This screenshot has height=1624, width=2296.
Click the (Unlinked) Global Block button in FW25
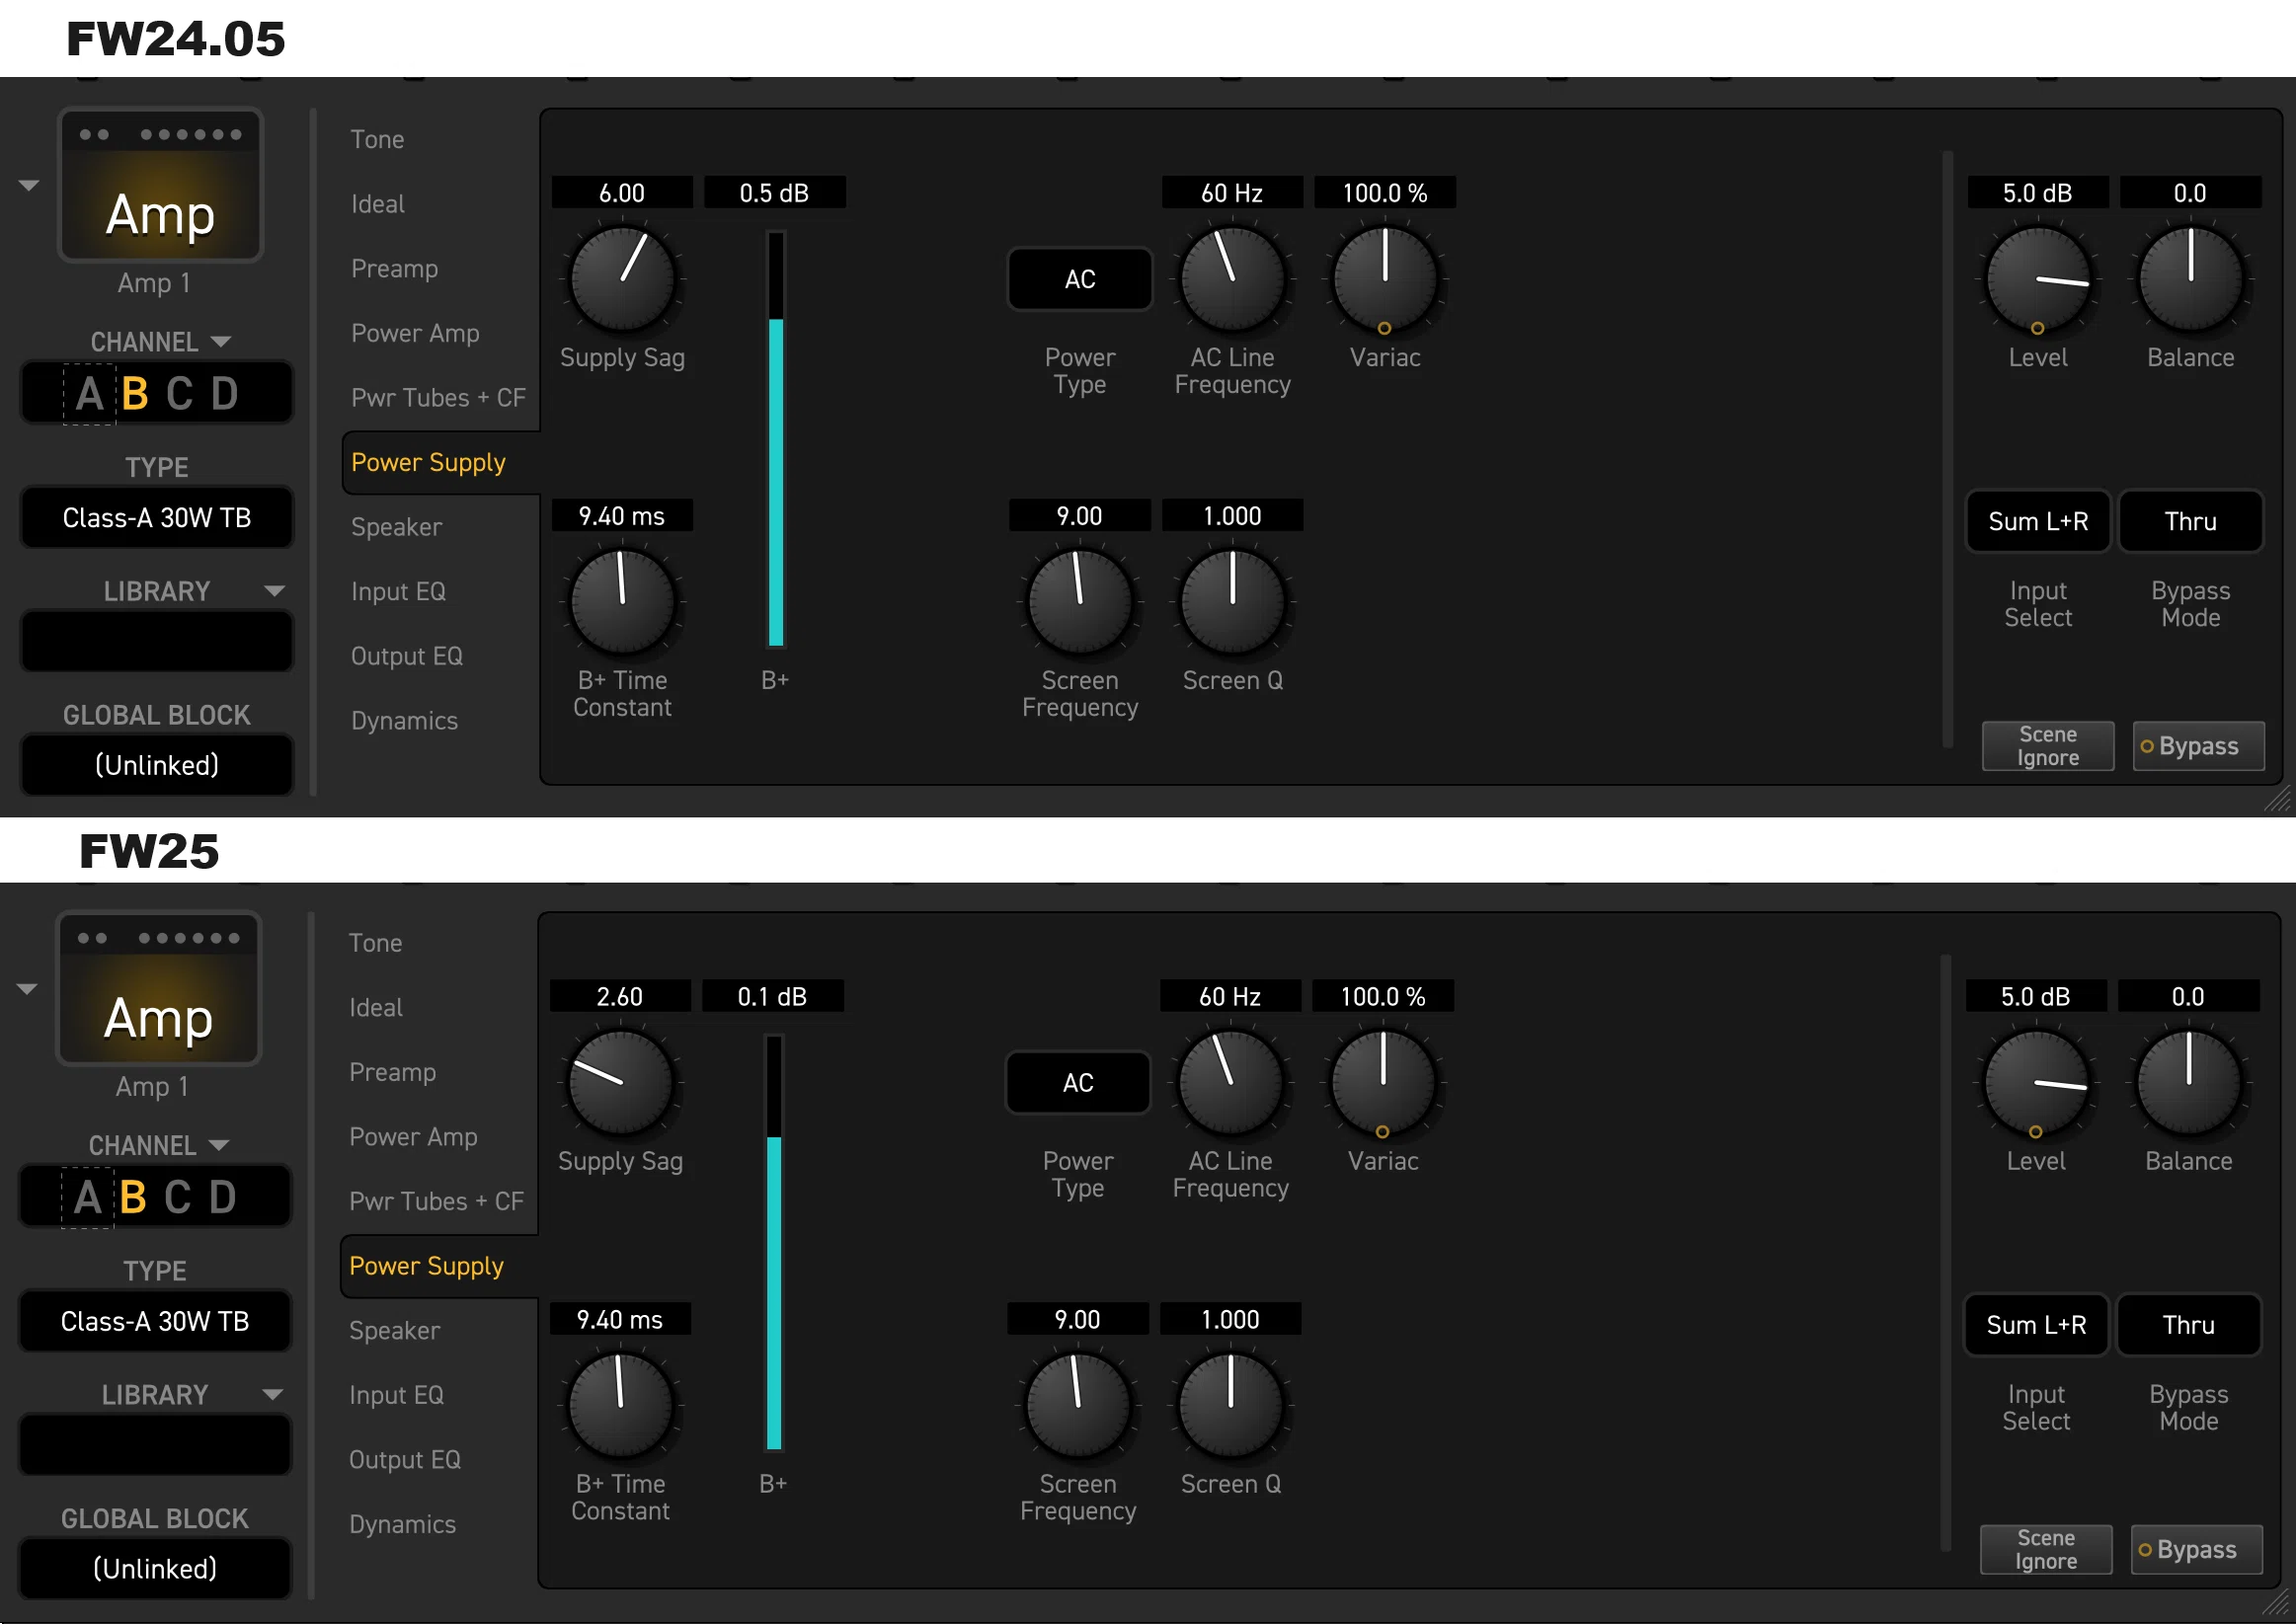(155, 1568)
